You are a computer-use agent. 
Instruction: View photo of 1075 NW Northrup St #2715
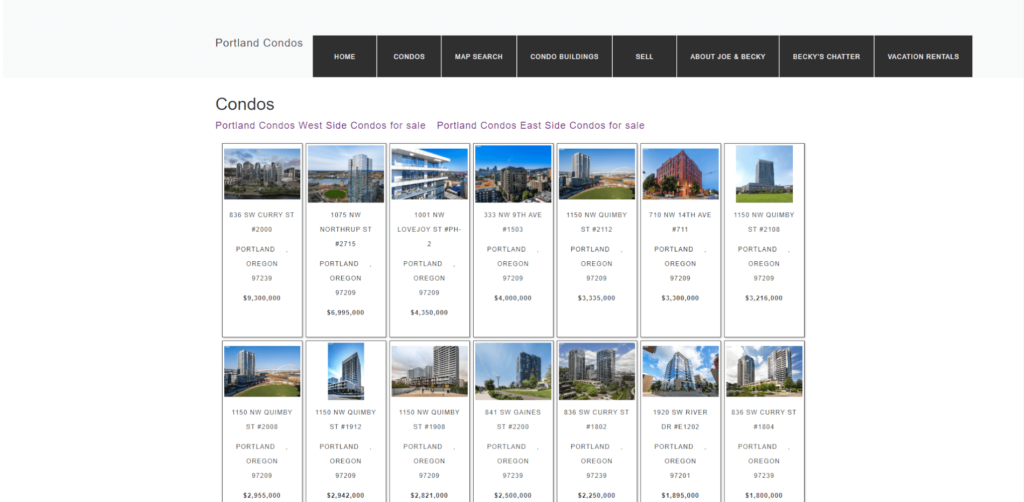345,174
